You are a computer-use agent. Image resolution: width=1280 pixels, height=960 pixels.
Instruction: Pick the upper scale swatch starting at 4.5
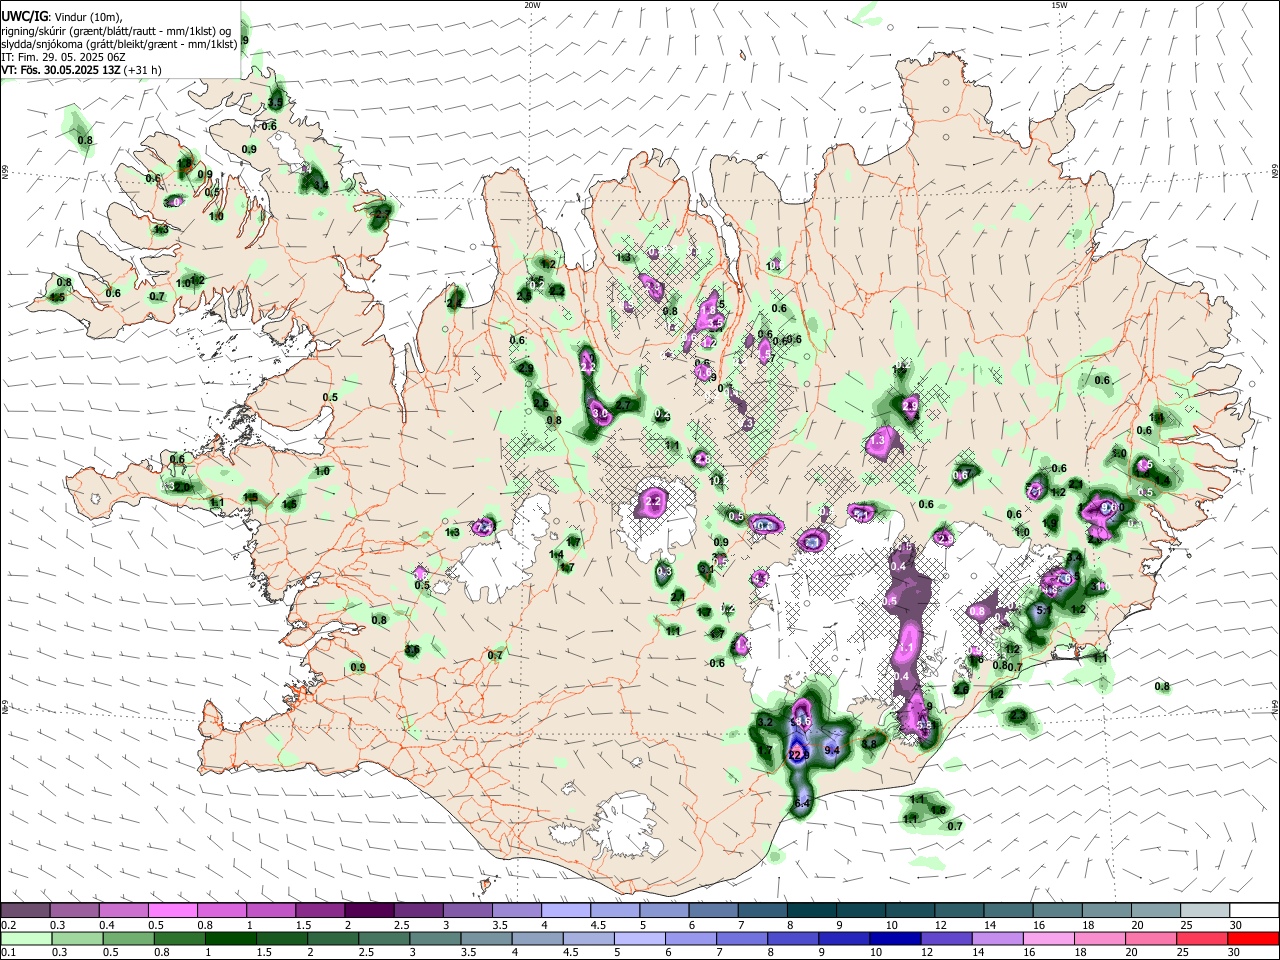614,910
